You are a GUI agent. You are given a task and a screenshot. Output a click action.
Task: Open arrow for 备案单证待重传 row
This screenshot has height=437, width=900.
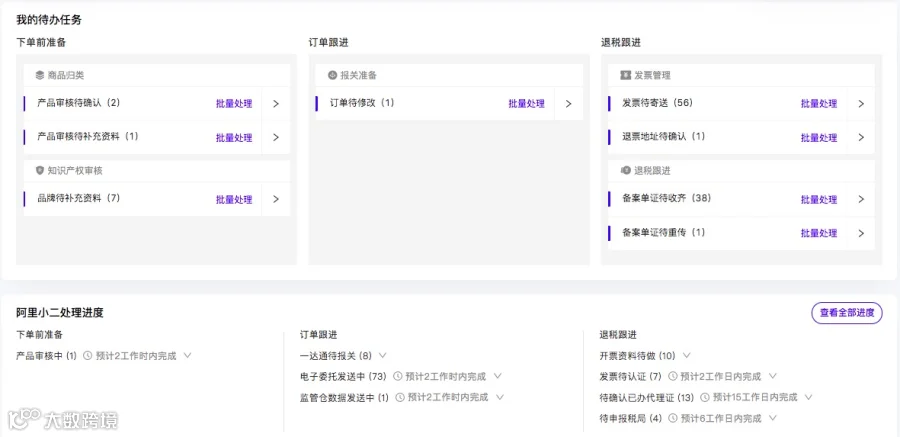861,233
